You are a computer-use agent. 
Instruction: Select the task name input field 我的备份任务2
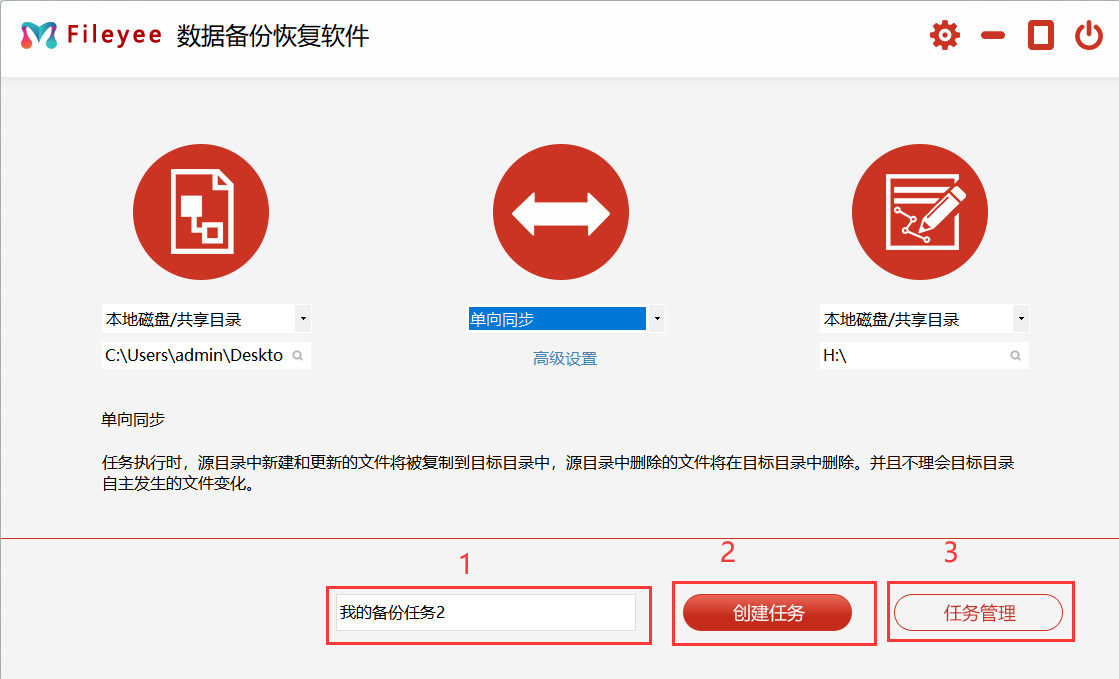(x=486, y=611)
